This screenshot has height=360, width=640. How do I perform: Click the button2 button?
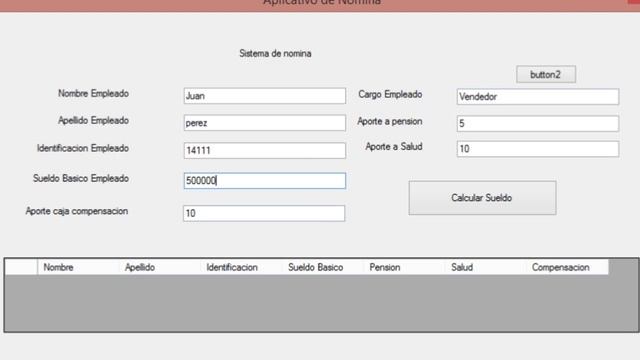[546, 74]
